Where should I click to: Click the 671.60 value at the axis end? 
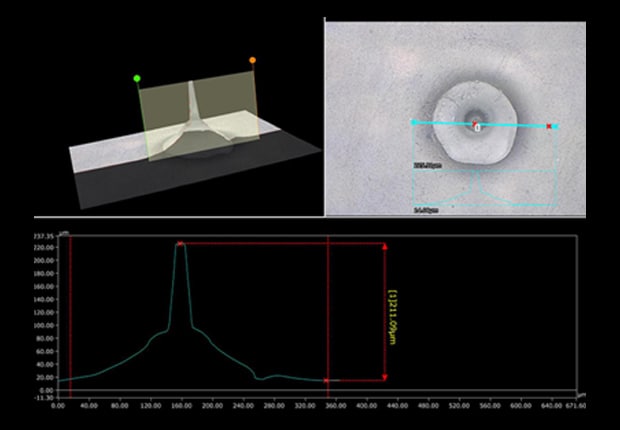pos(575,406)
